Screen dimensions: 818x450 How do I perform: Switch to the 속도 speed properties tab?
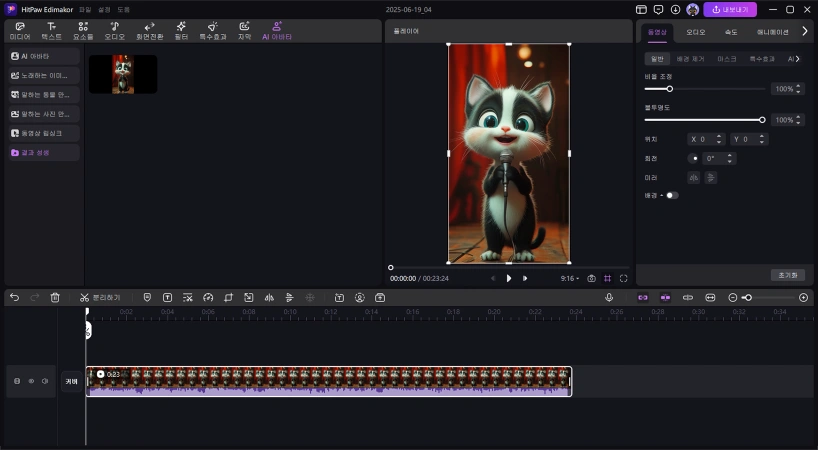click(x=731, y=32)
